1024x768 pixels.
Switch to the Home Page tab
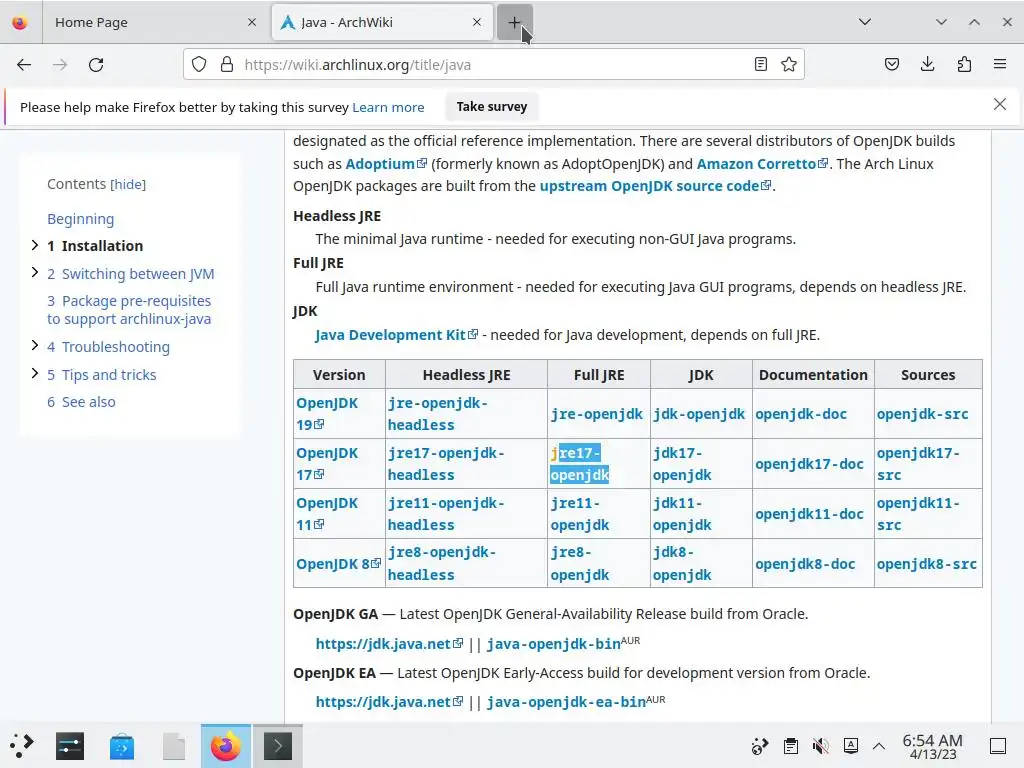[x=153, y=22]
